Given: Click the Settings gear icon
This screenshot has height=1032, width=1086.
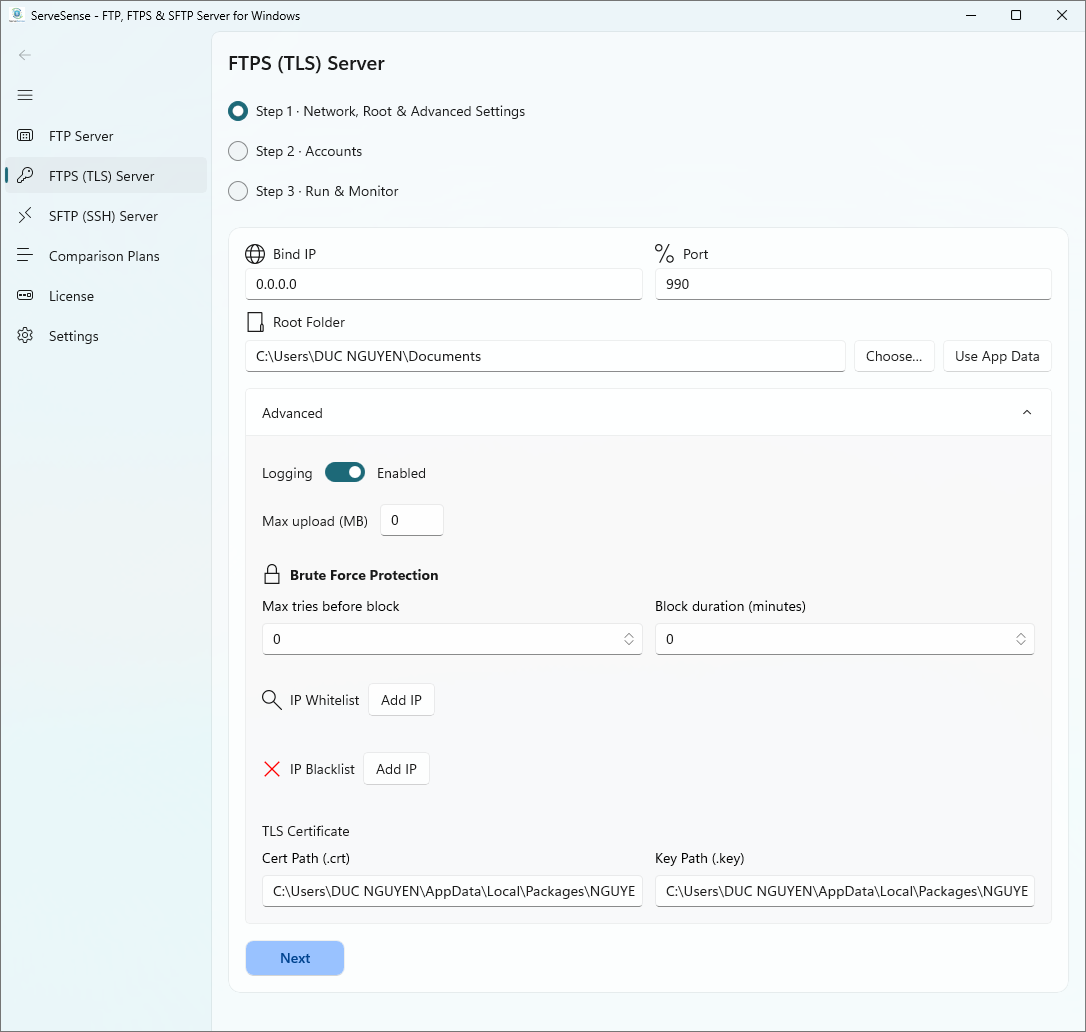Looking at the screenshot, I should pos(25,335).
